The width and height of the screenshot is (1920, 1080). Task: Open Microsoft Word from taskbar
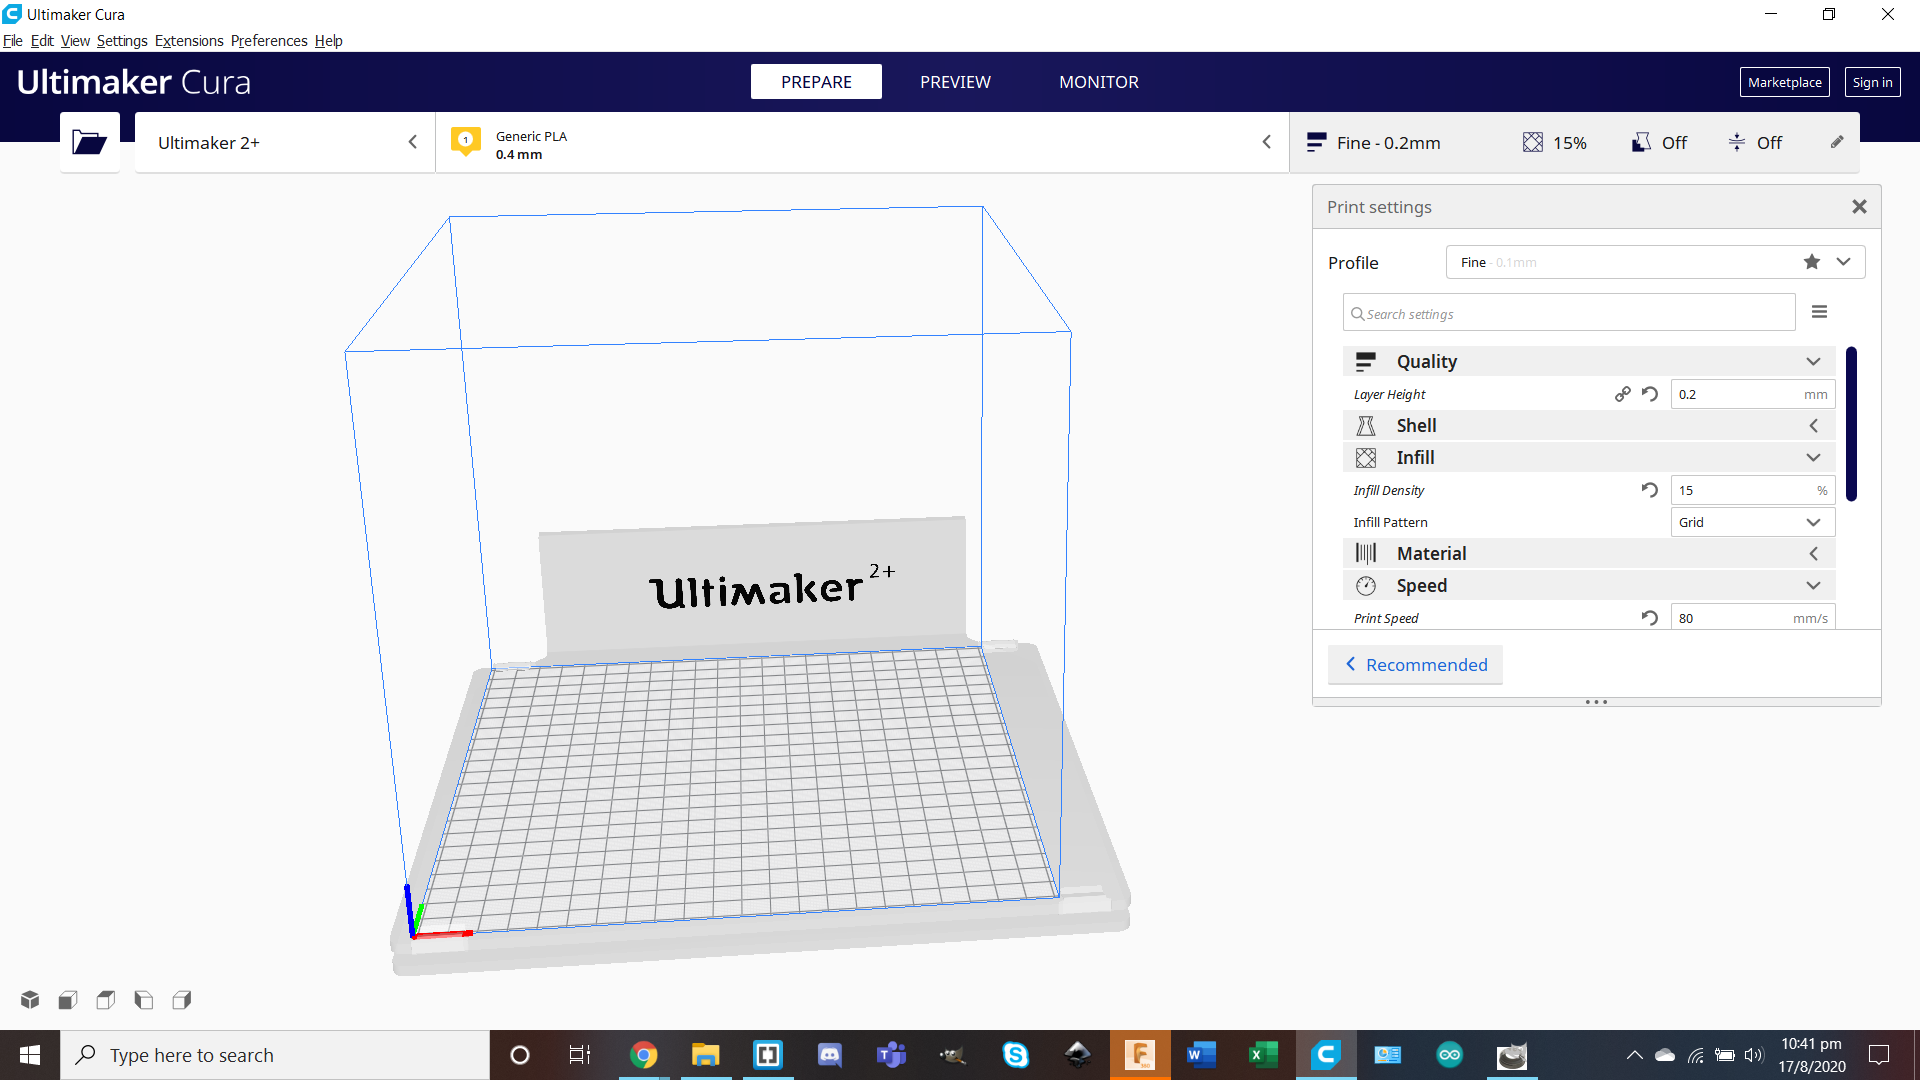pyautogui.click(x=1201, y=1055)
